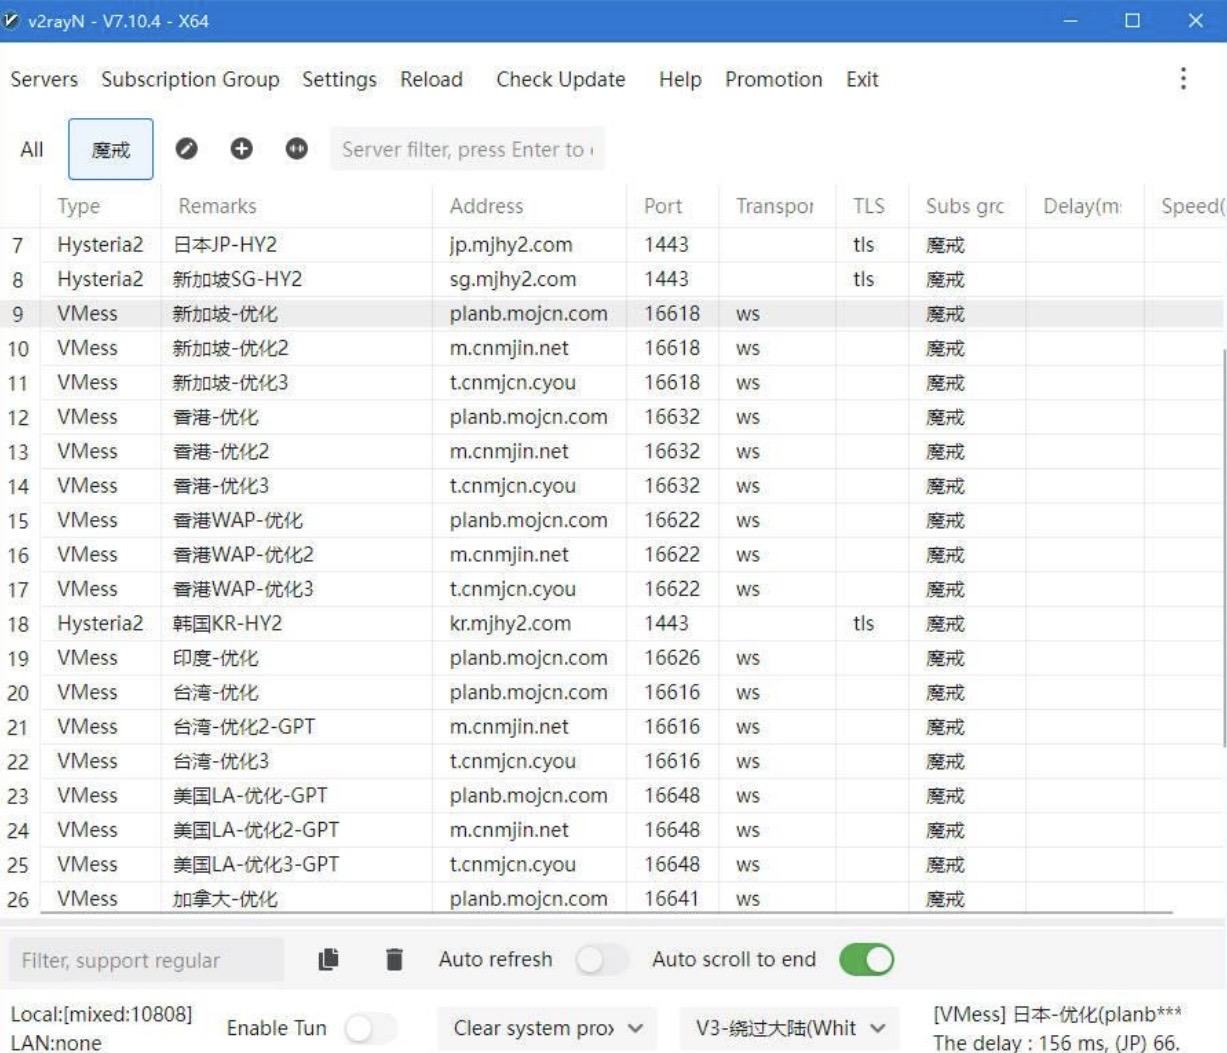This screenshot has height=1053, width=1227.
Task: Open the three-dot overflow menu
Action: 1183,79
